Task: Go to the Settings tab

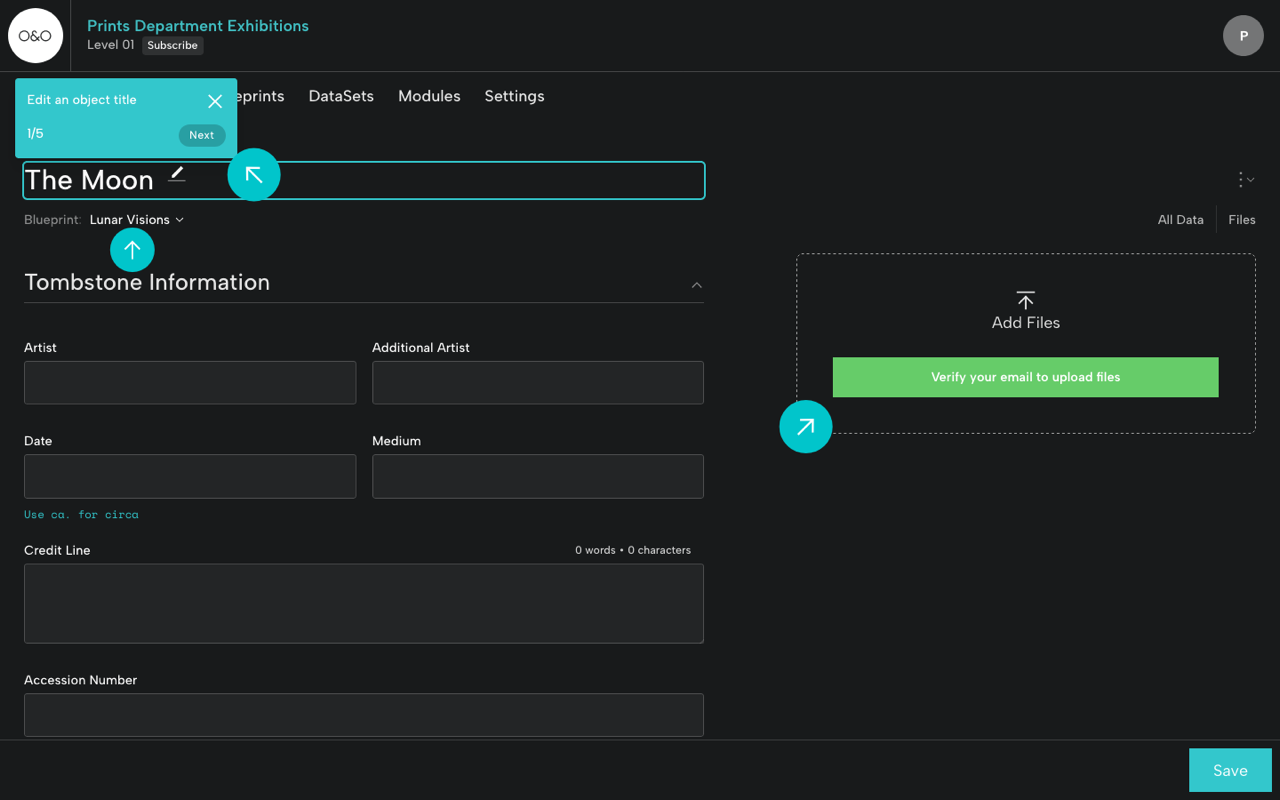Action: 514,96
